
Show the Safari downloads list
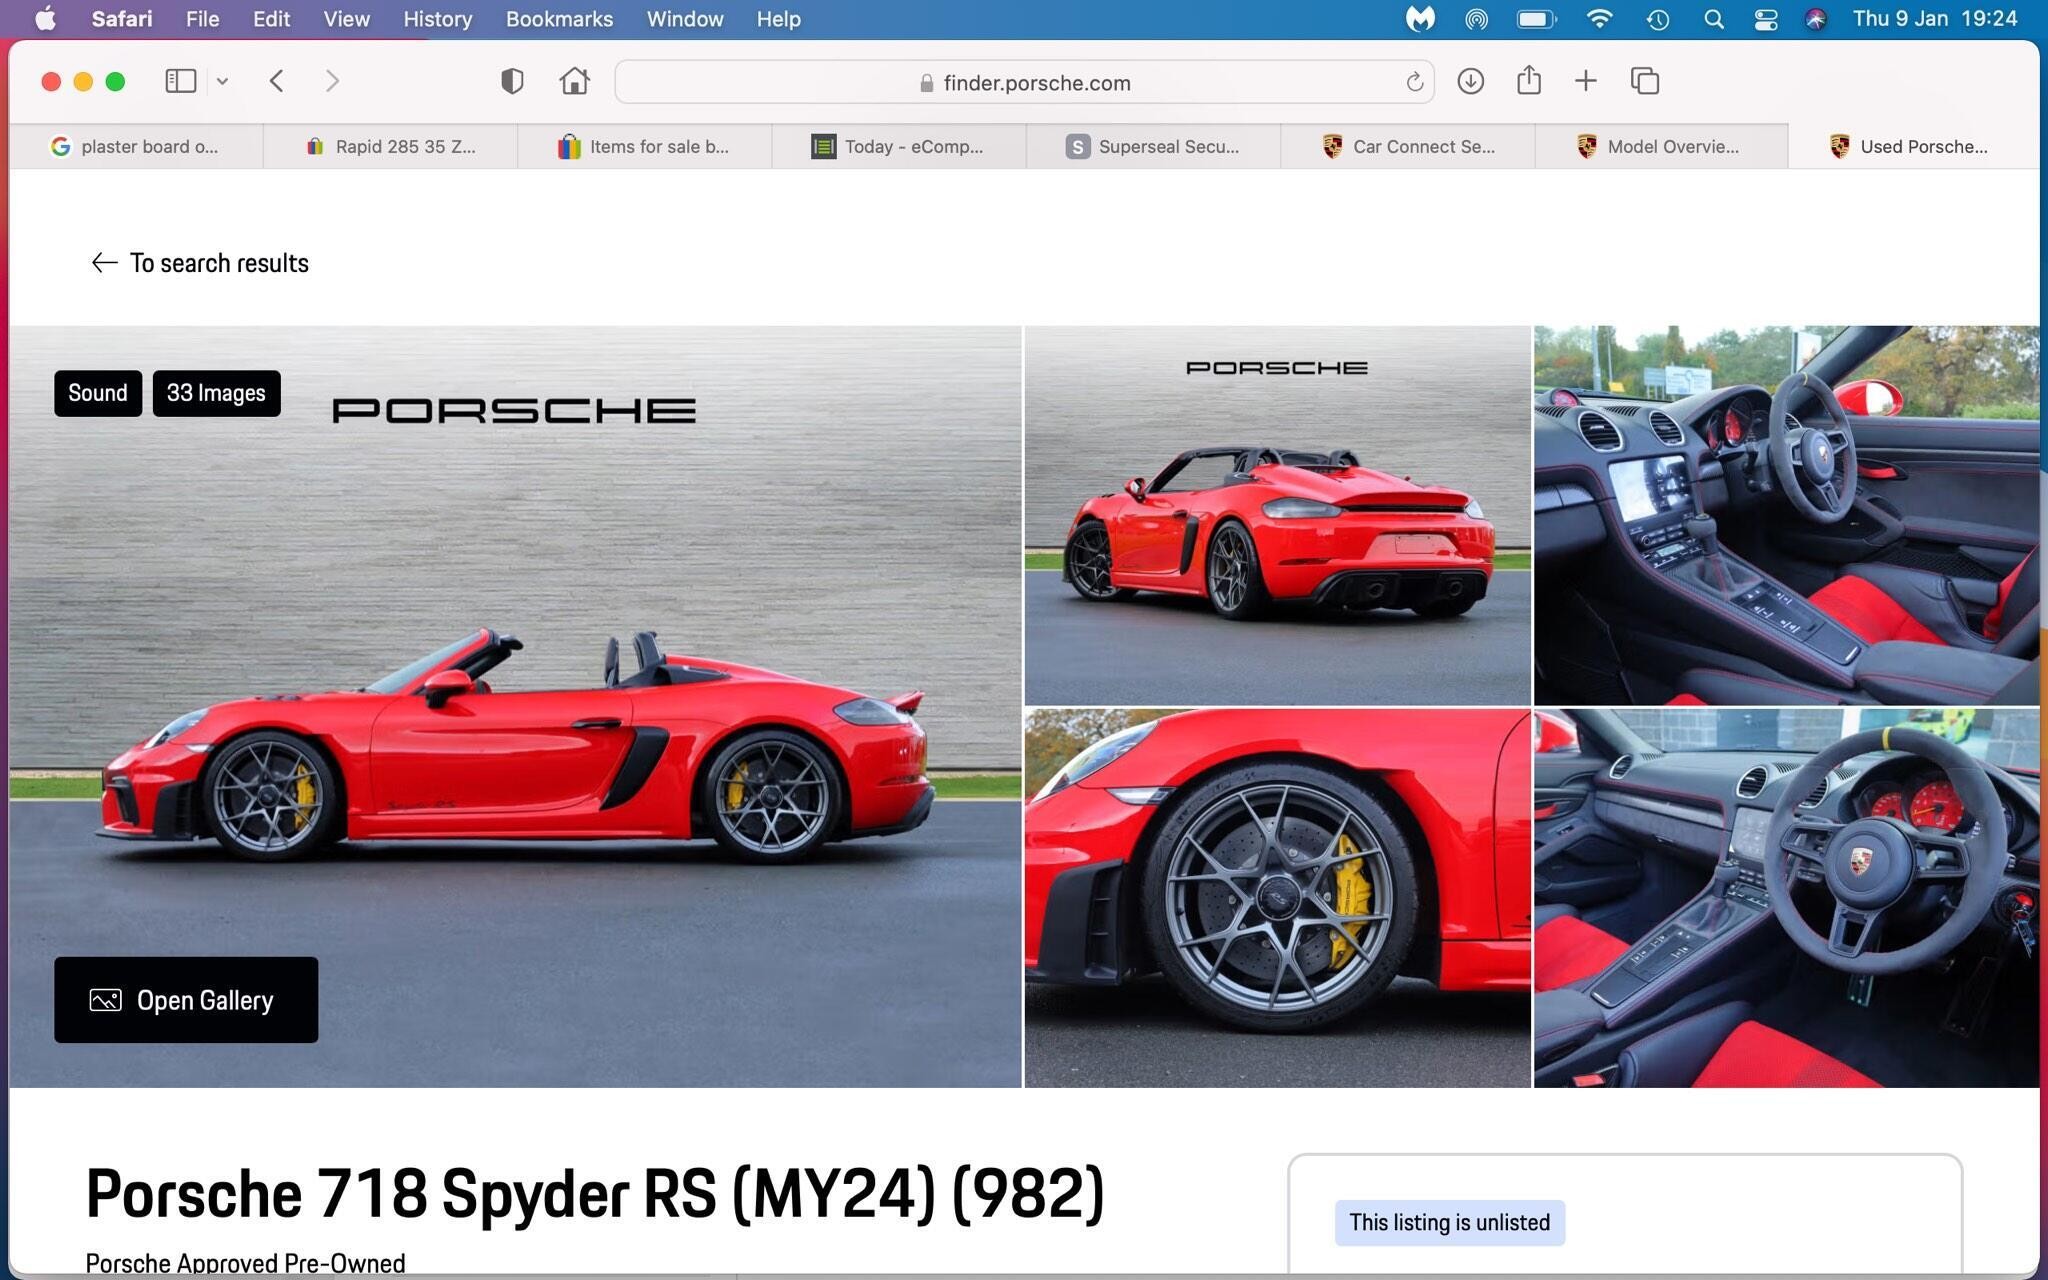pos(1470,81)
